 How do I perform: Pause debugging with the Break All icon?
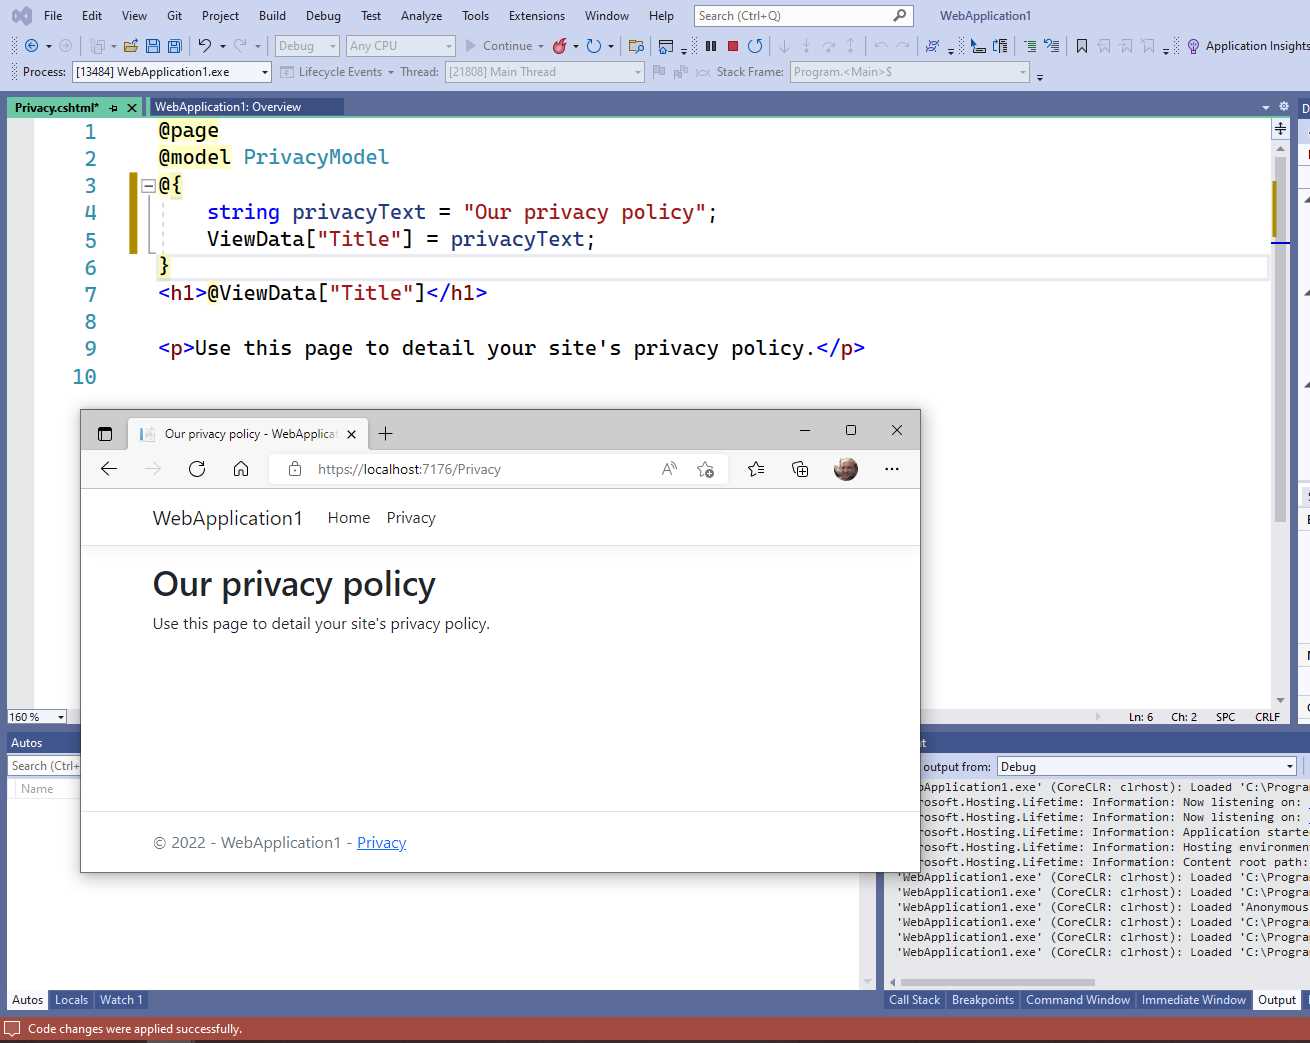tap(711, 46)
